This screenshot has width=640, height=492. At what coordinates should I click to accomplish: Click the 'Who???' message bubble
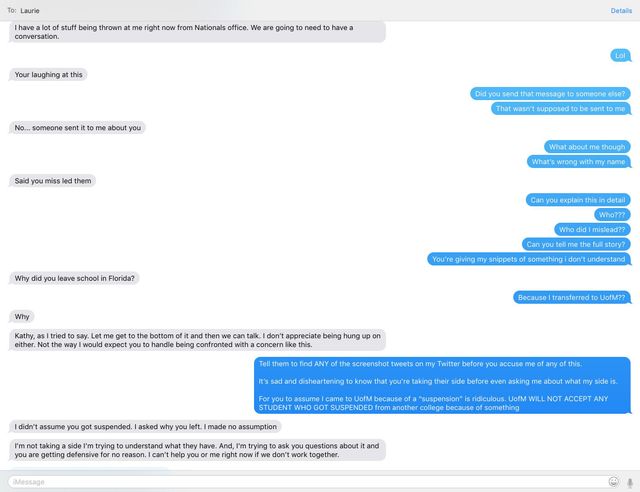click(x=612, y=215)
